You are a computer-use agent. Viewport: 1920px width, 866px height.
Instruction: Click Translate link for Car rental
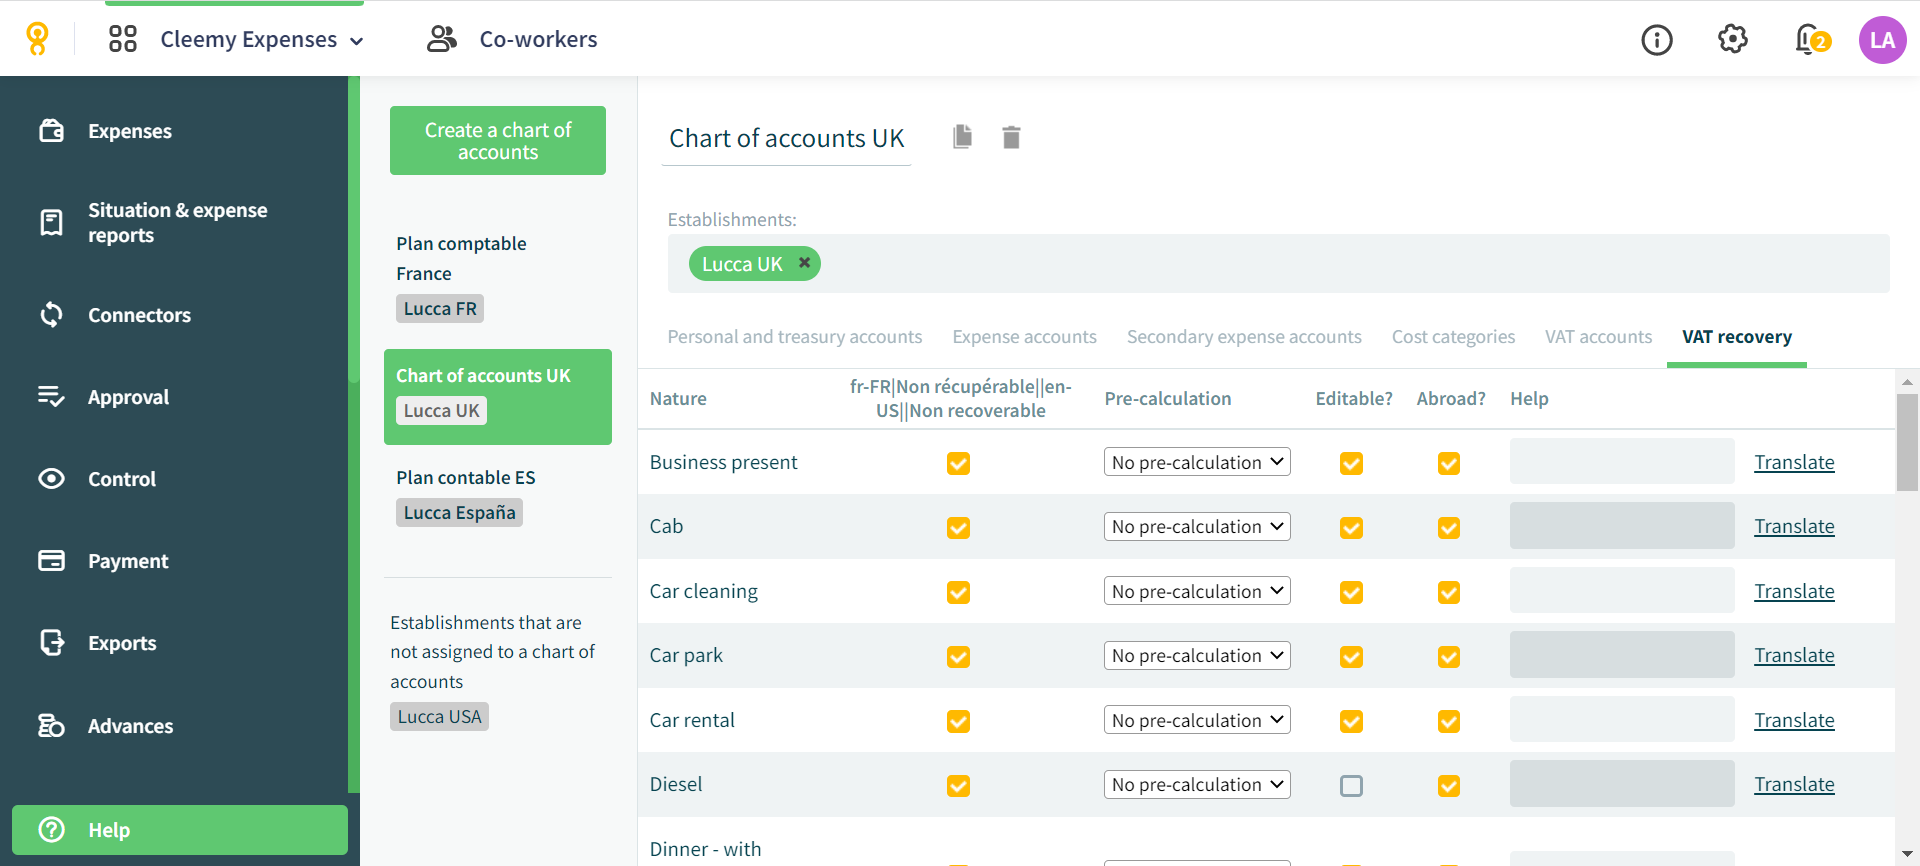[x=1794, y=720]
